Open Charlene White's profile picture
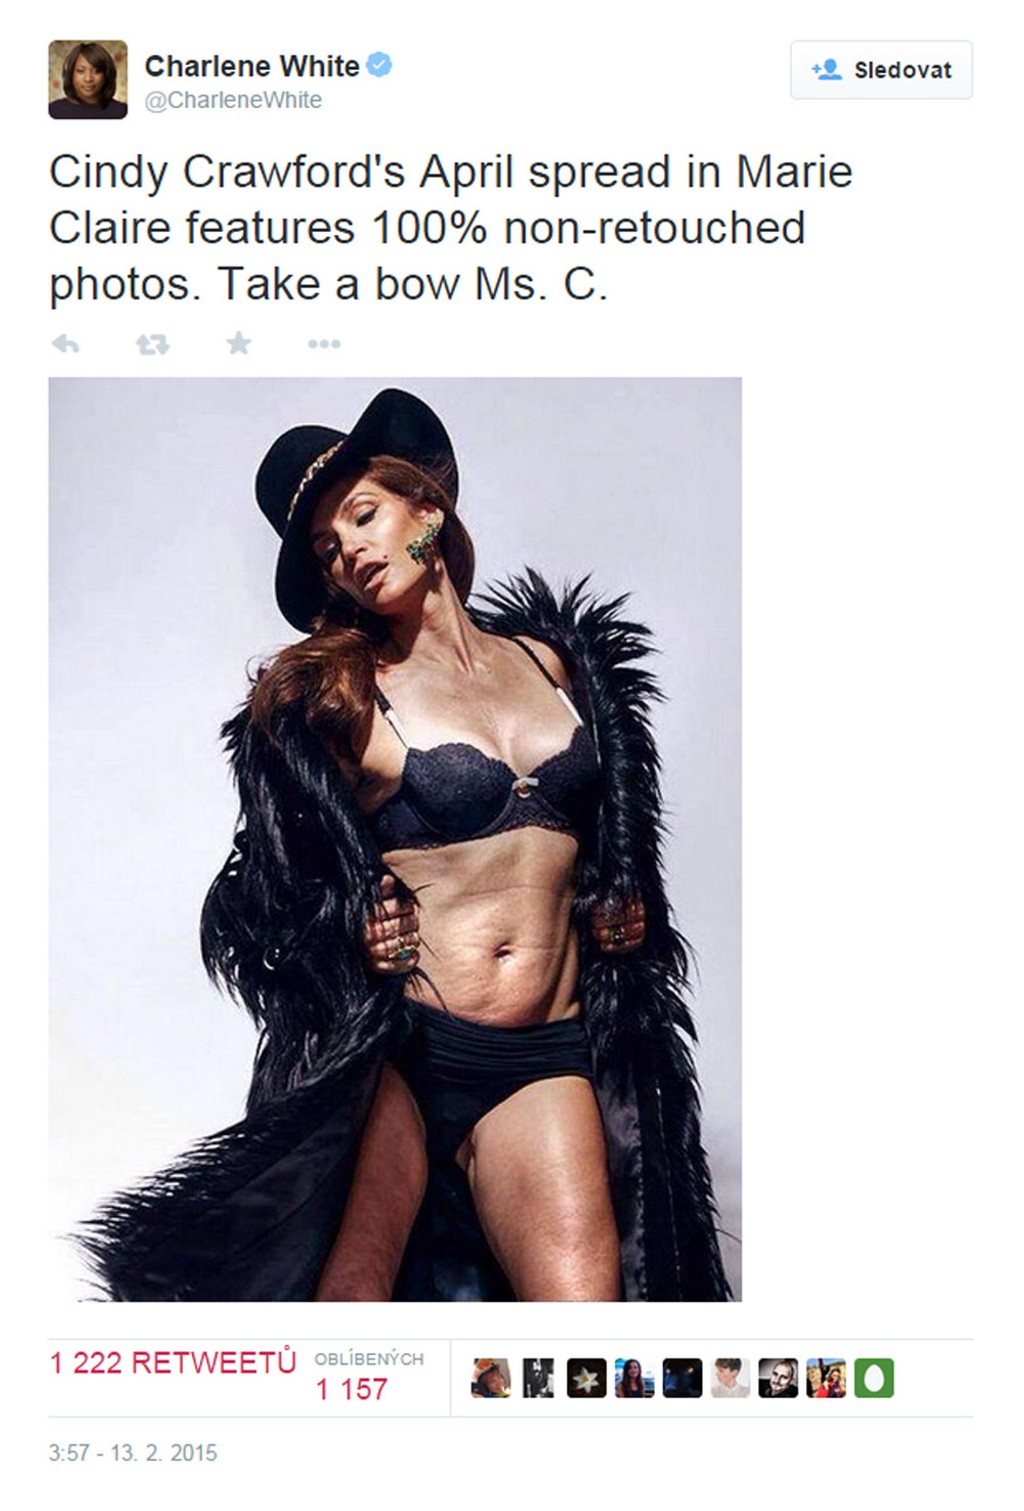The image size is (1024, 1511). [x=88, y=80]
